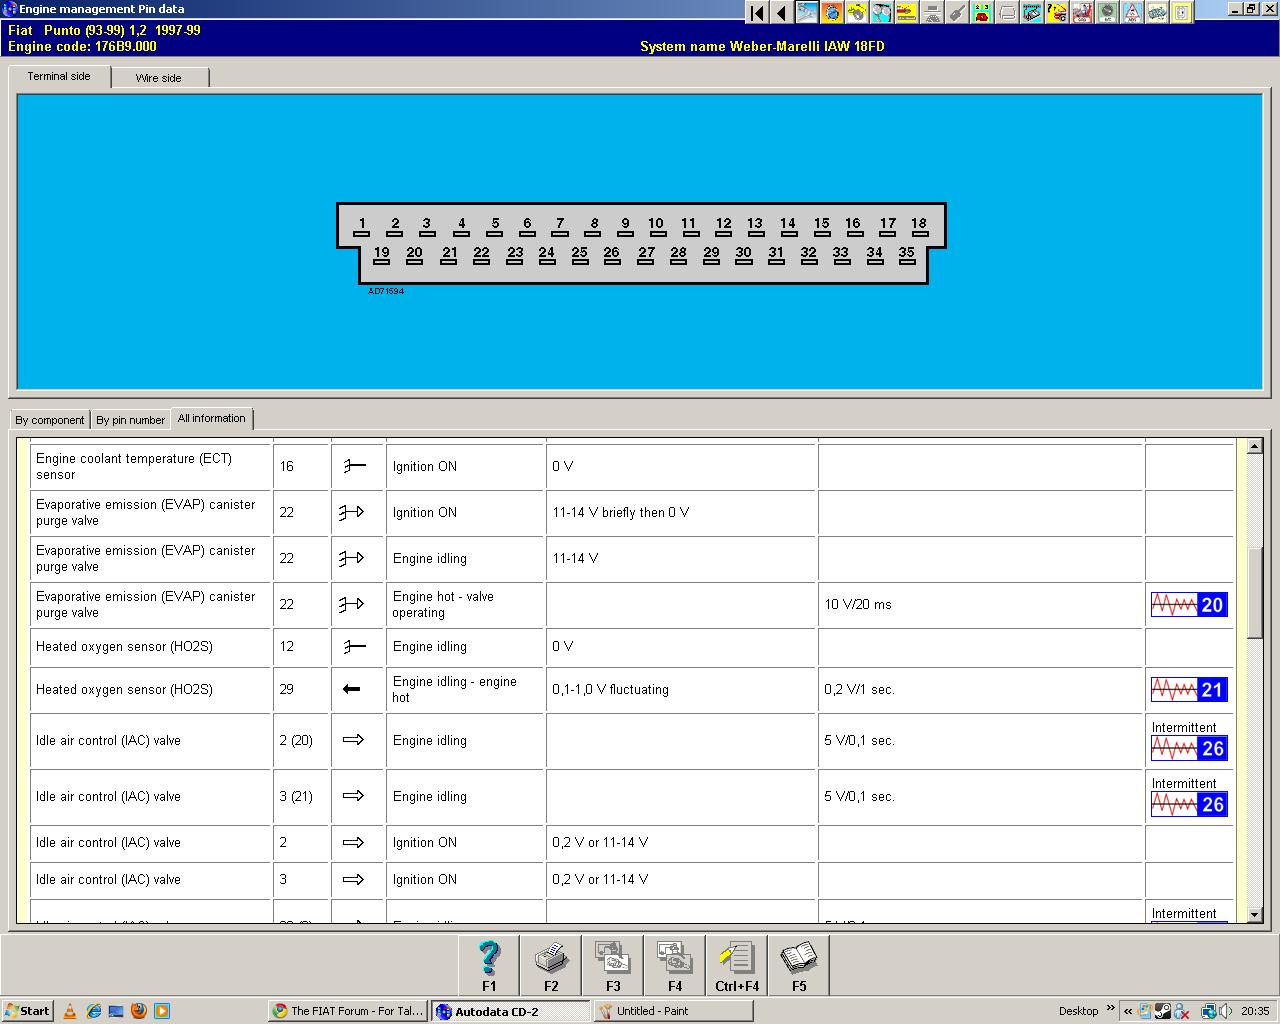Click pin 35 on the connector diagram

tap(907, 255)
